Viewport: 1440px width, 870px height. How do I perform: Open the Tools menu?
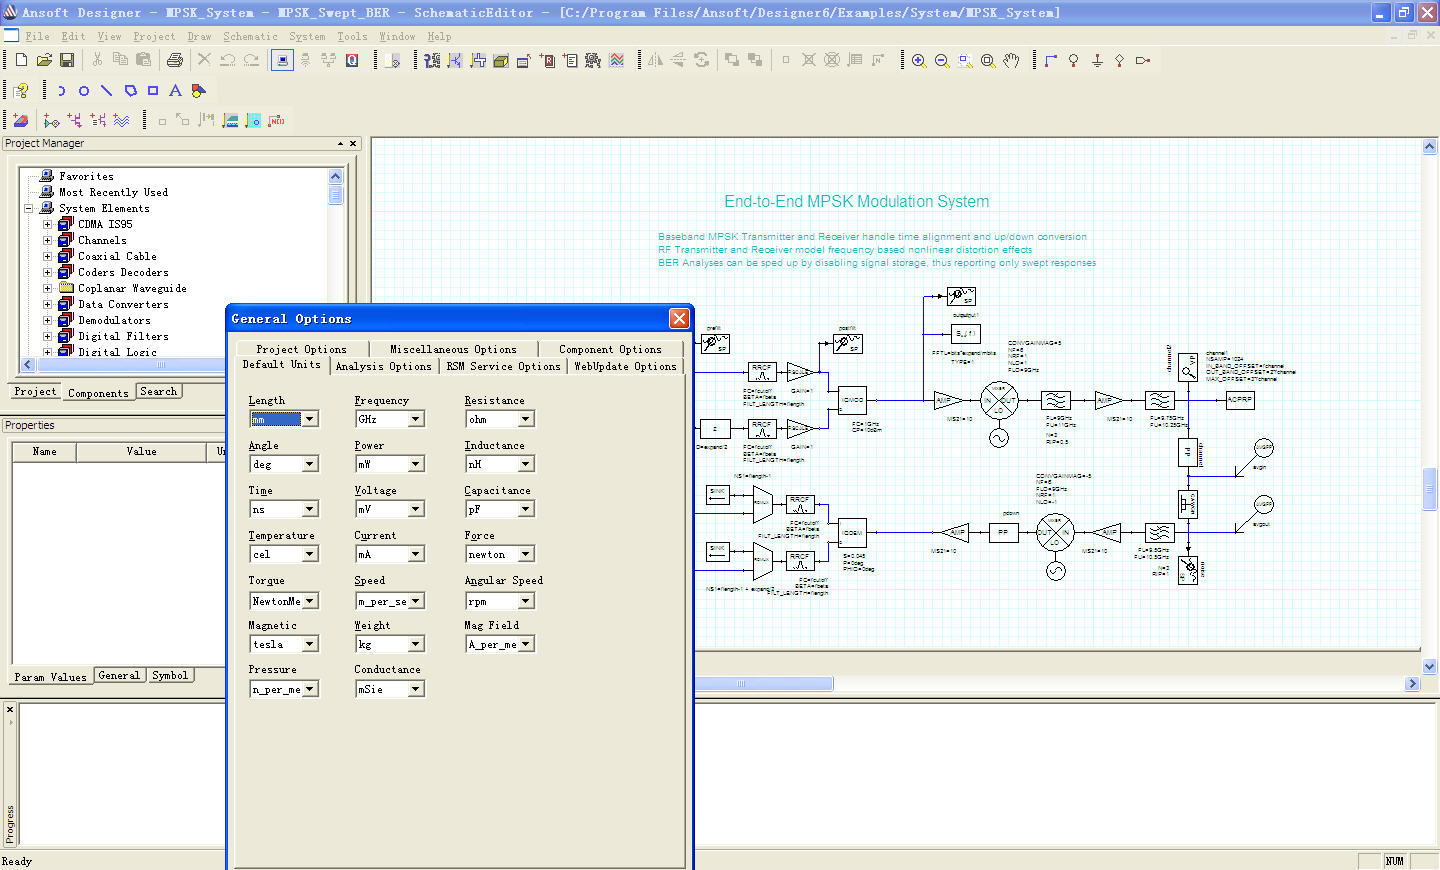pyautogui.click(x=352, y=36)
